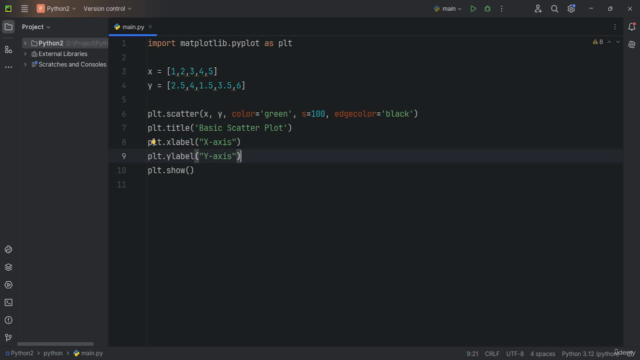Image resolution: width=640 pixels, height=360 pixels.
Task: Open AI Assistant tool window
Action: pos(631,44)
